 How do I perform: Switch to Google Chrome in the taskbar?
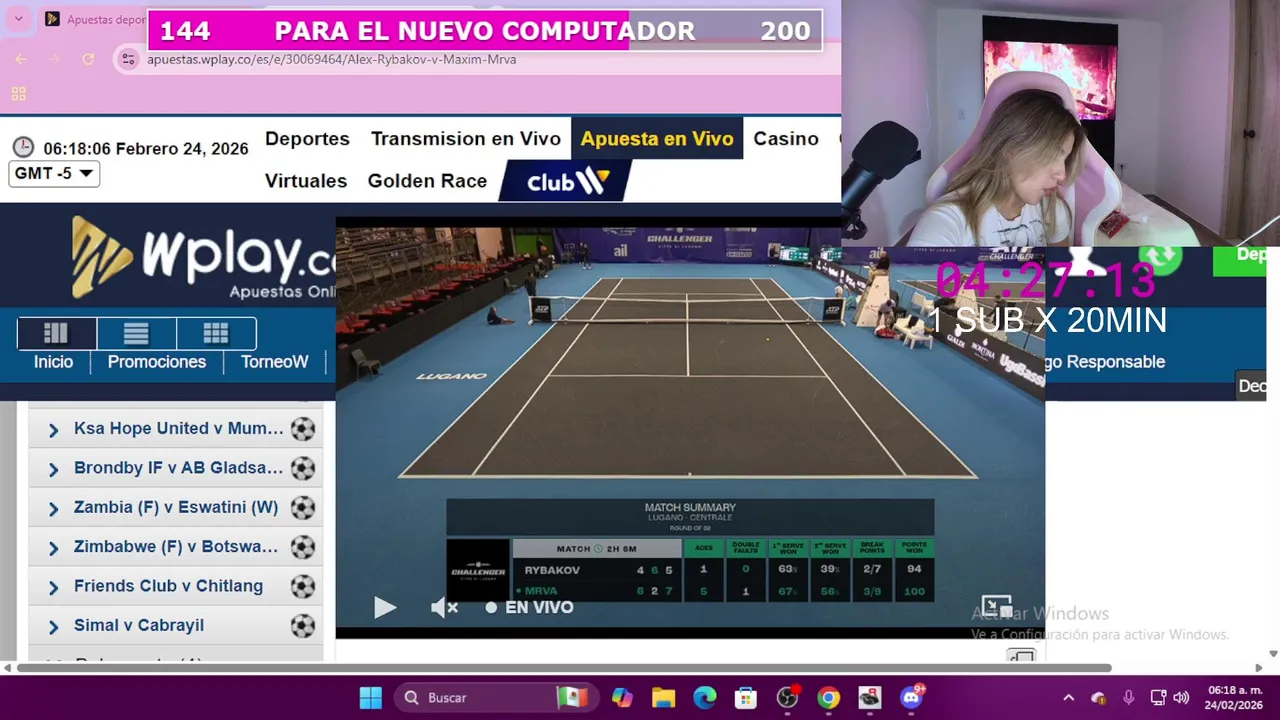(829, 697)
